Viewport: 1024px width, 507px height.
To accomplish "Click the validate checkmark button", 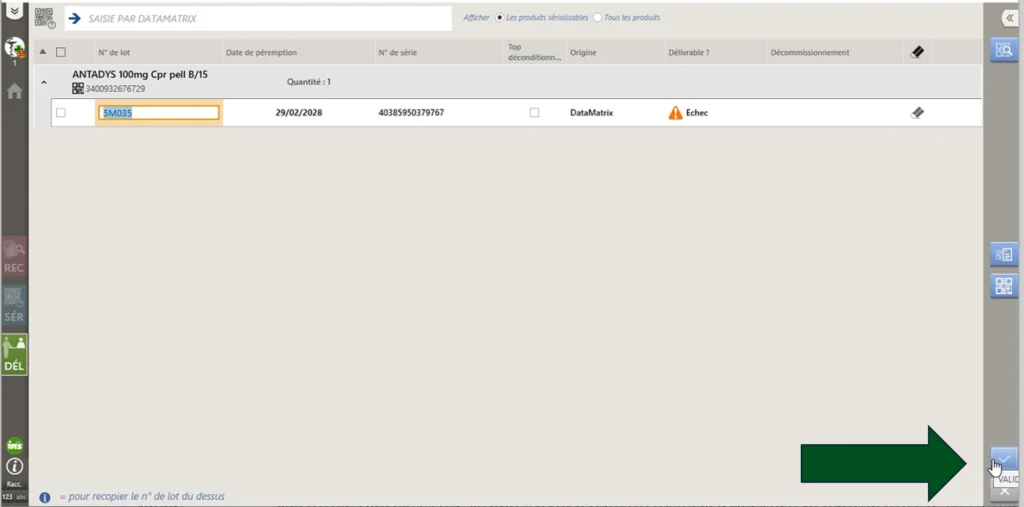I will pyautogui.click(x=1004, y=459).
